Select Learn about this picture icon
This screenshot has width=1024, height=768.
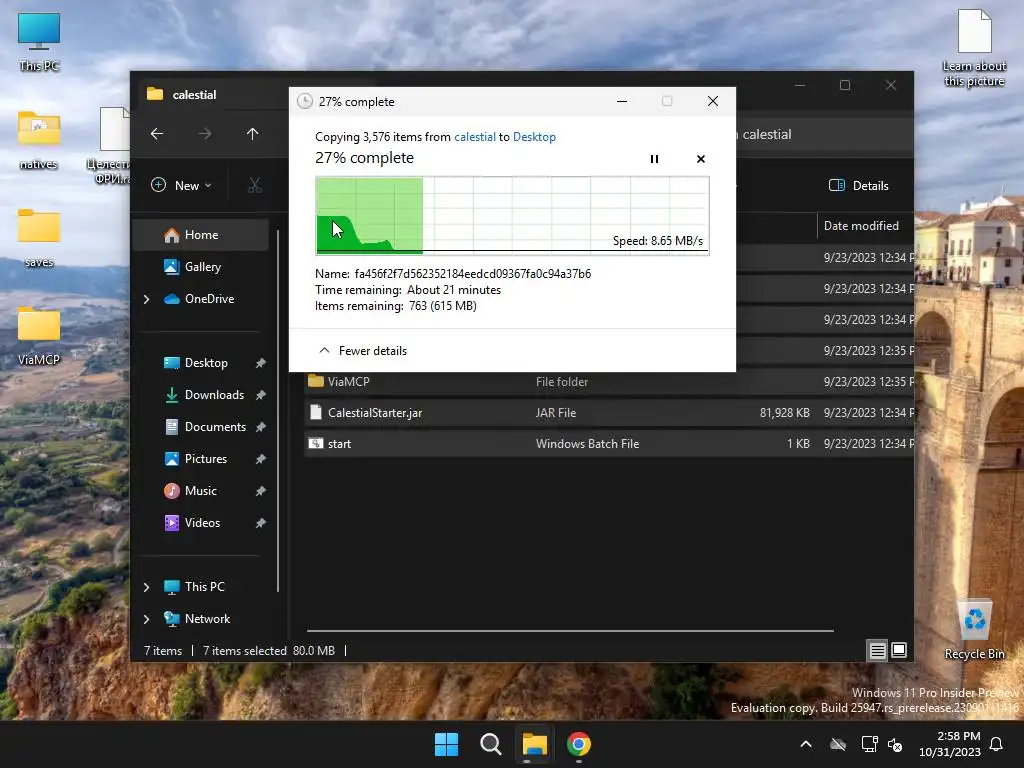(974, 48)
